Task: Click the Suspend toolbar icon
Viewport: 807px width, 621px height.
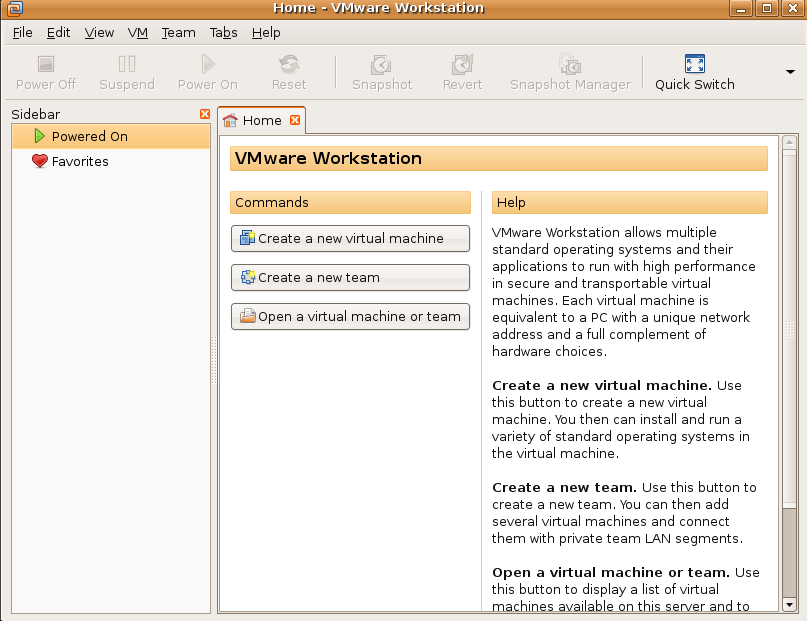Action: pyautogui.click(x=127, y=64)
